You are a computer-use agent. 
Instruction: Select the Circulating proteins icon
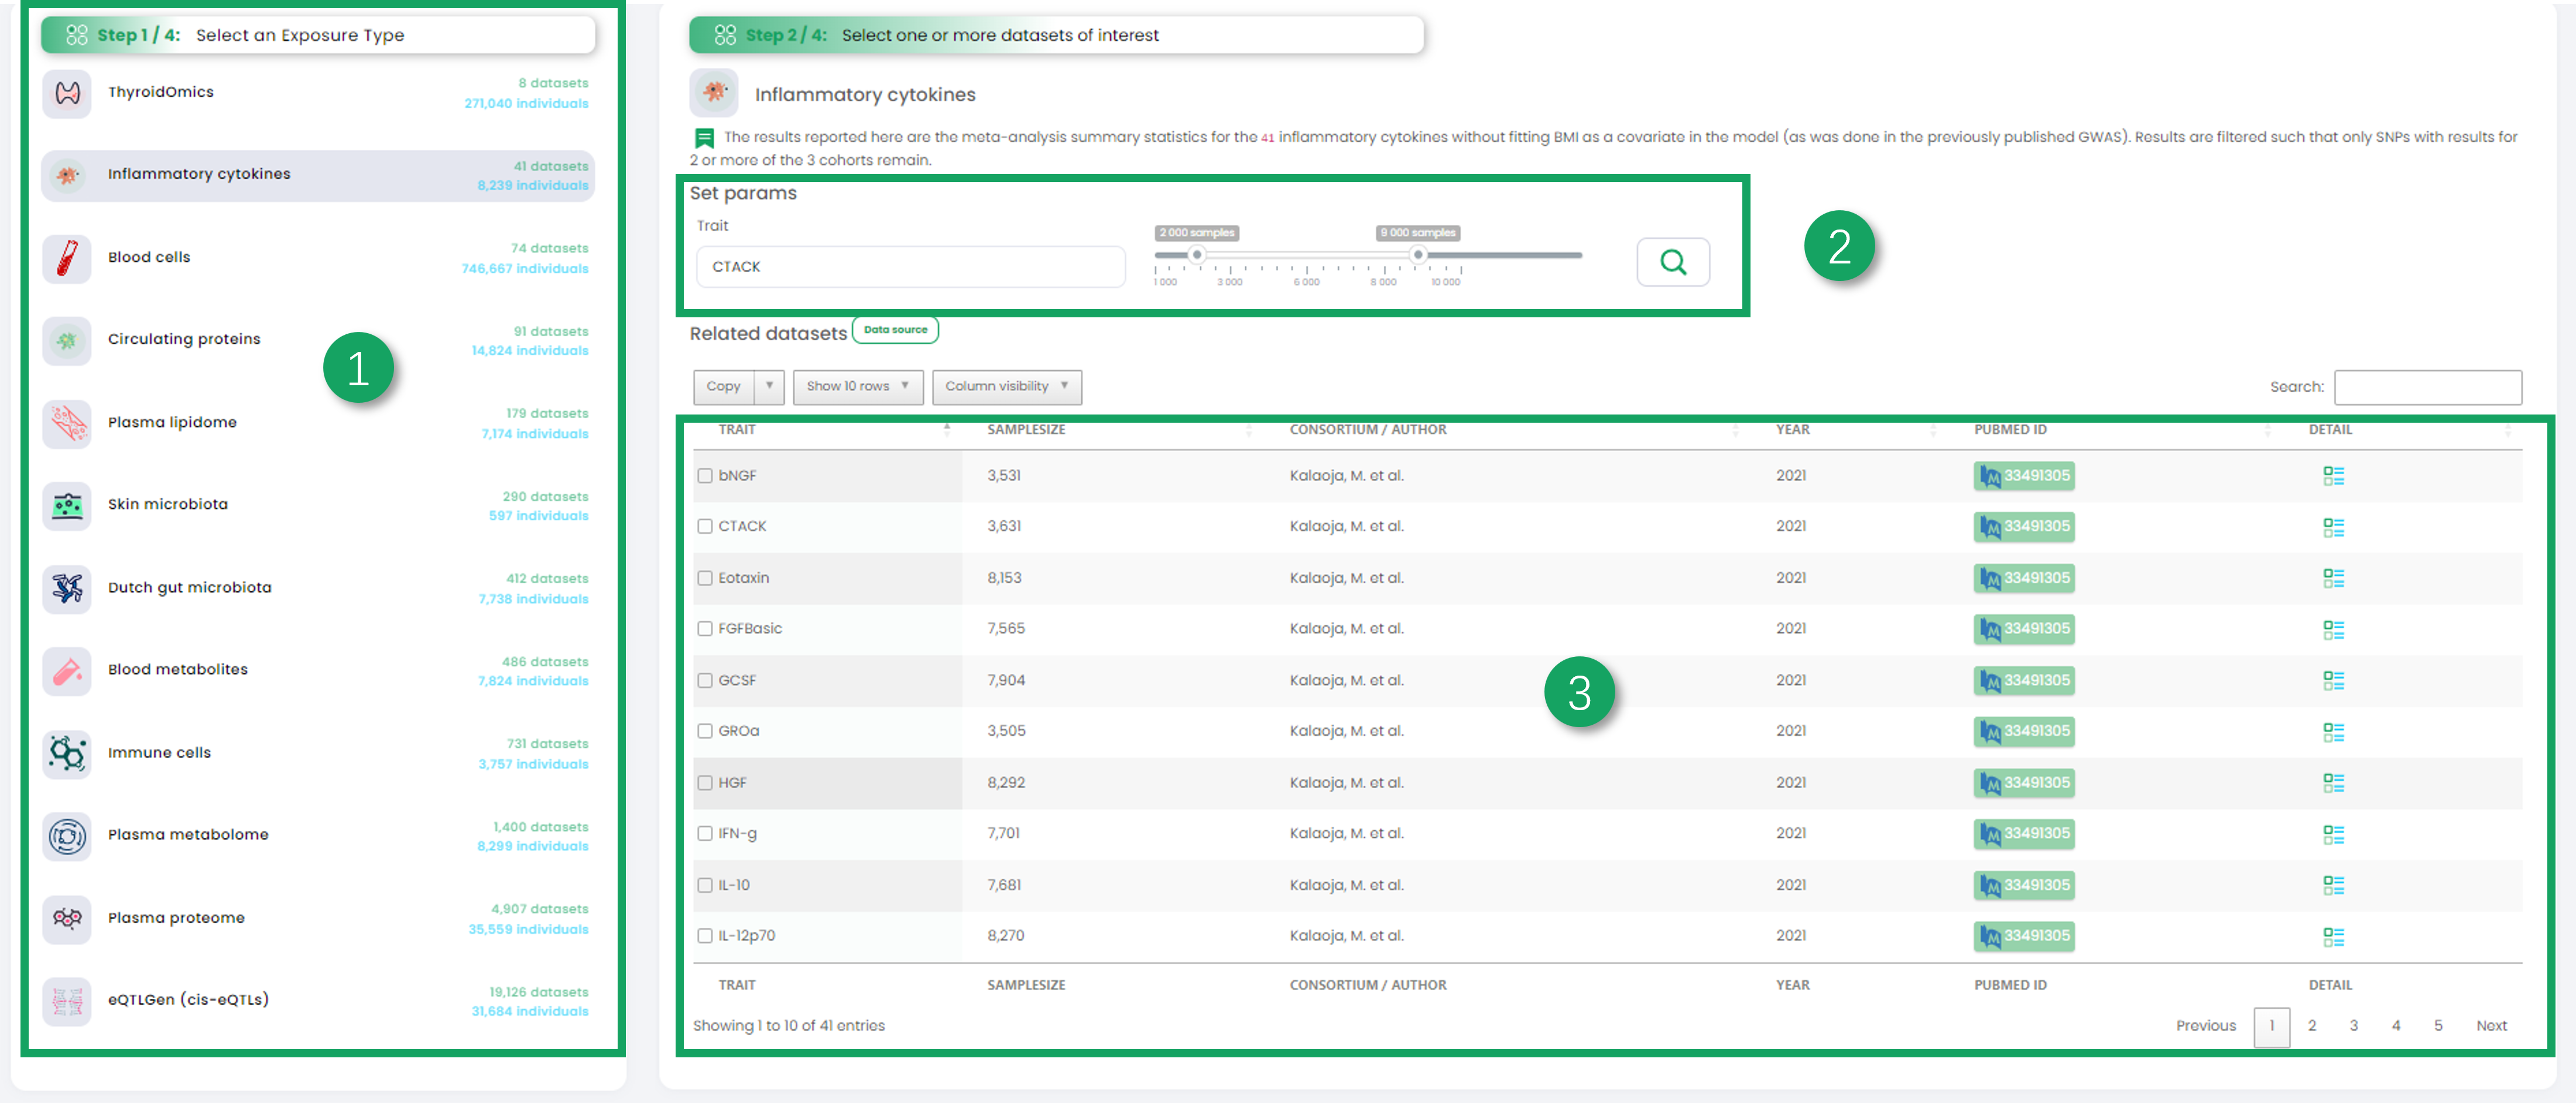click(67, 340)
